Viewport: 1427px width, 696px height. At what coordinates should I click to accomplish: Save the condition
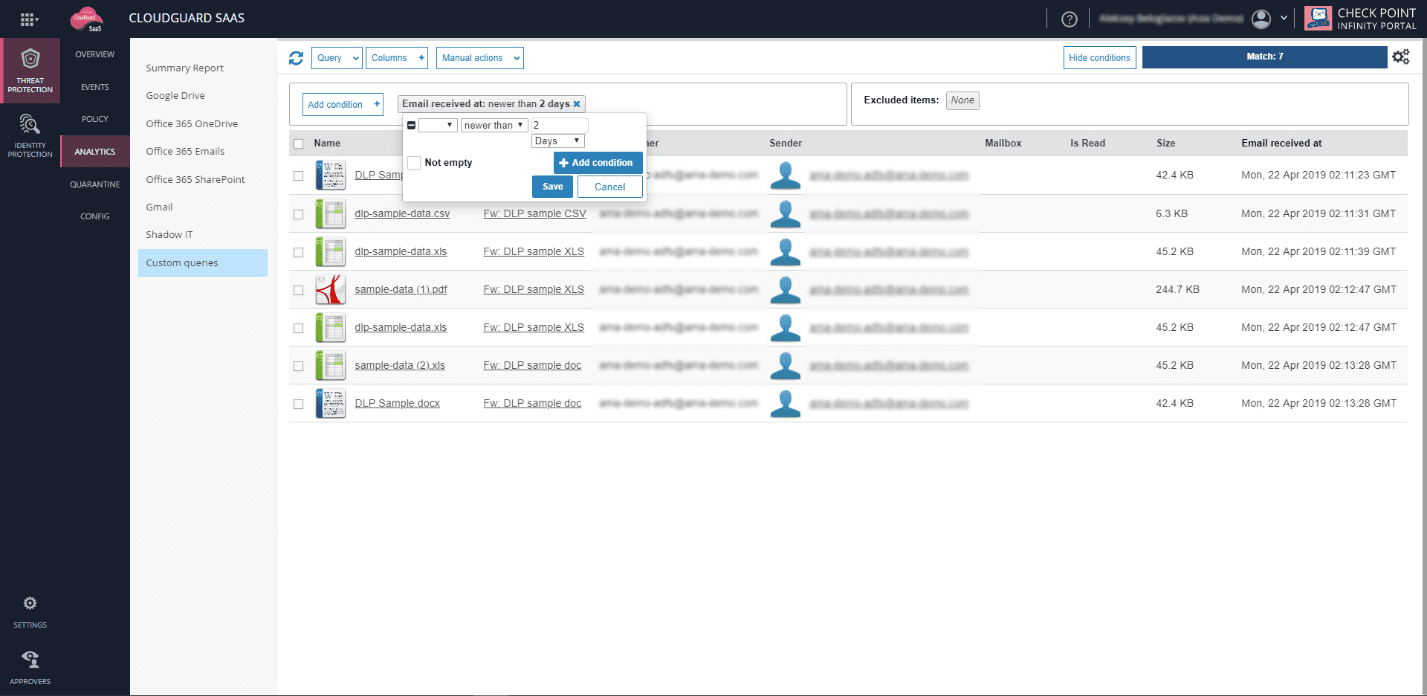click(x=552, y=186)
